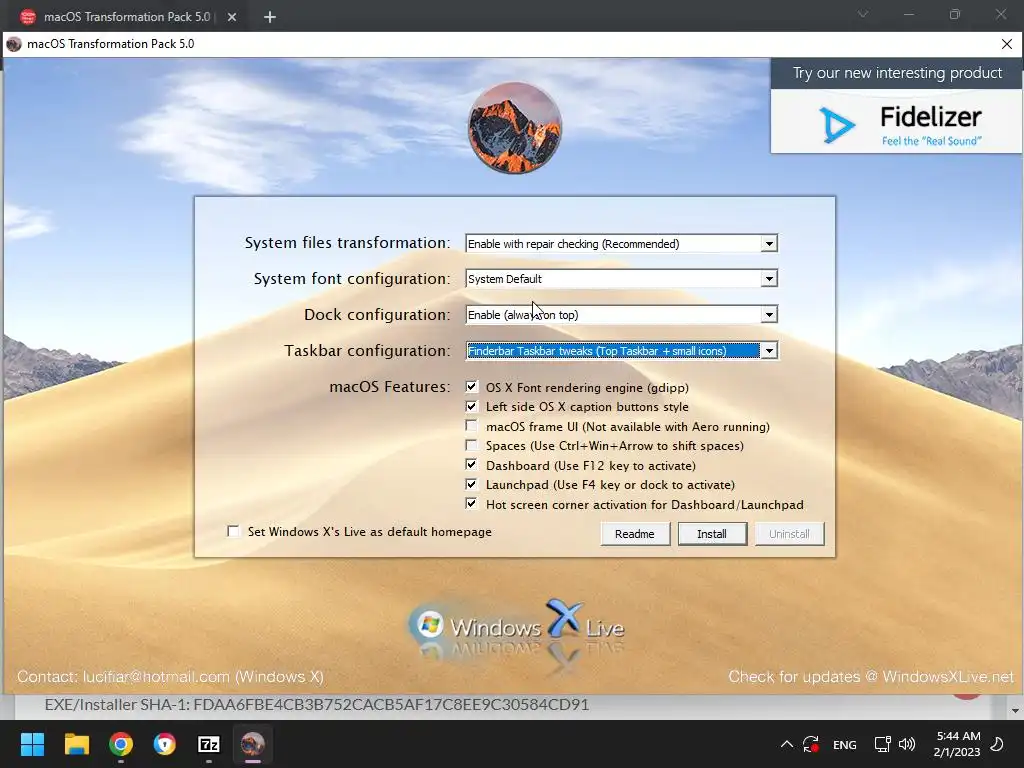This screenshot has width=1024, height=768.
Task: Click lucifiar@hotmail.com contact text
Action: pos(156,677)
